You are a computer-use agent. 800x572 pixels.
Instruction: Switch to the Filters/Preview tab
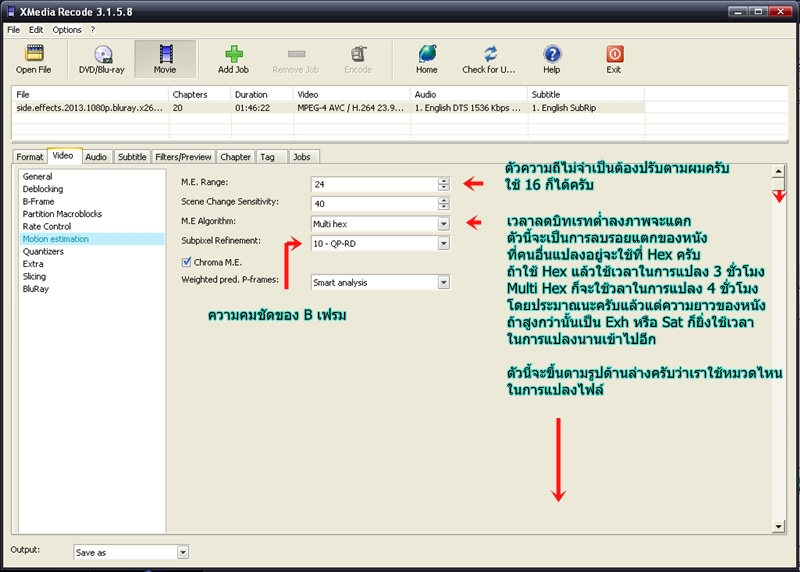[x=183, y=157]
